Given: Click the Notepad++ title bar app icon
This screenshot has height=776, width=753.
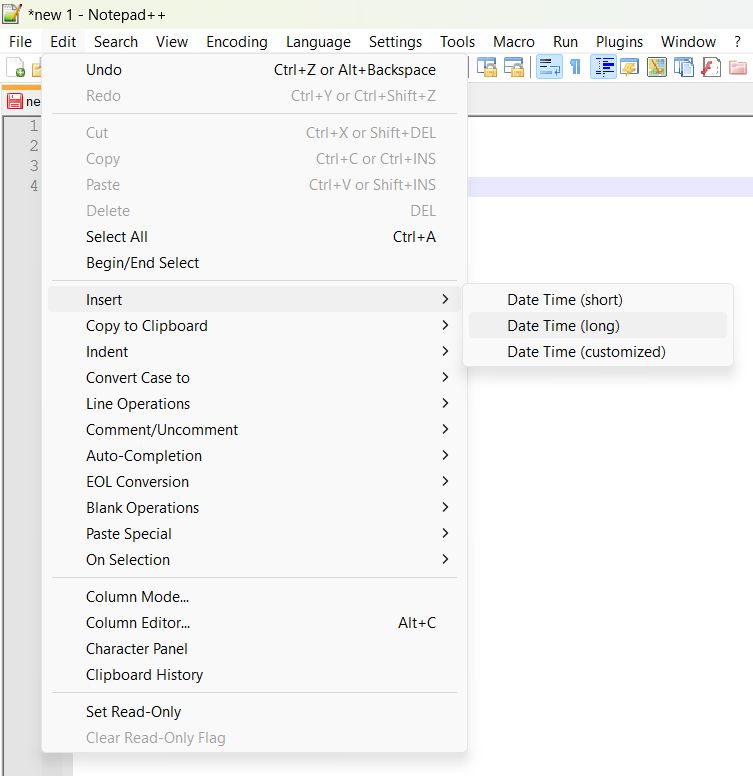Looking at the screenshot, I should (11, 14).
